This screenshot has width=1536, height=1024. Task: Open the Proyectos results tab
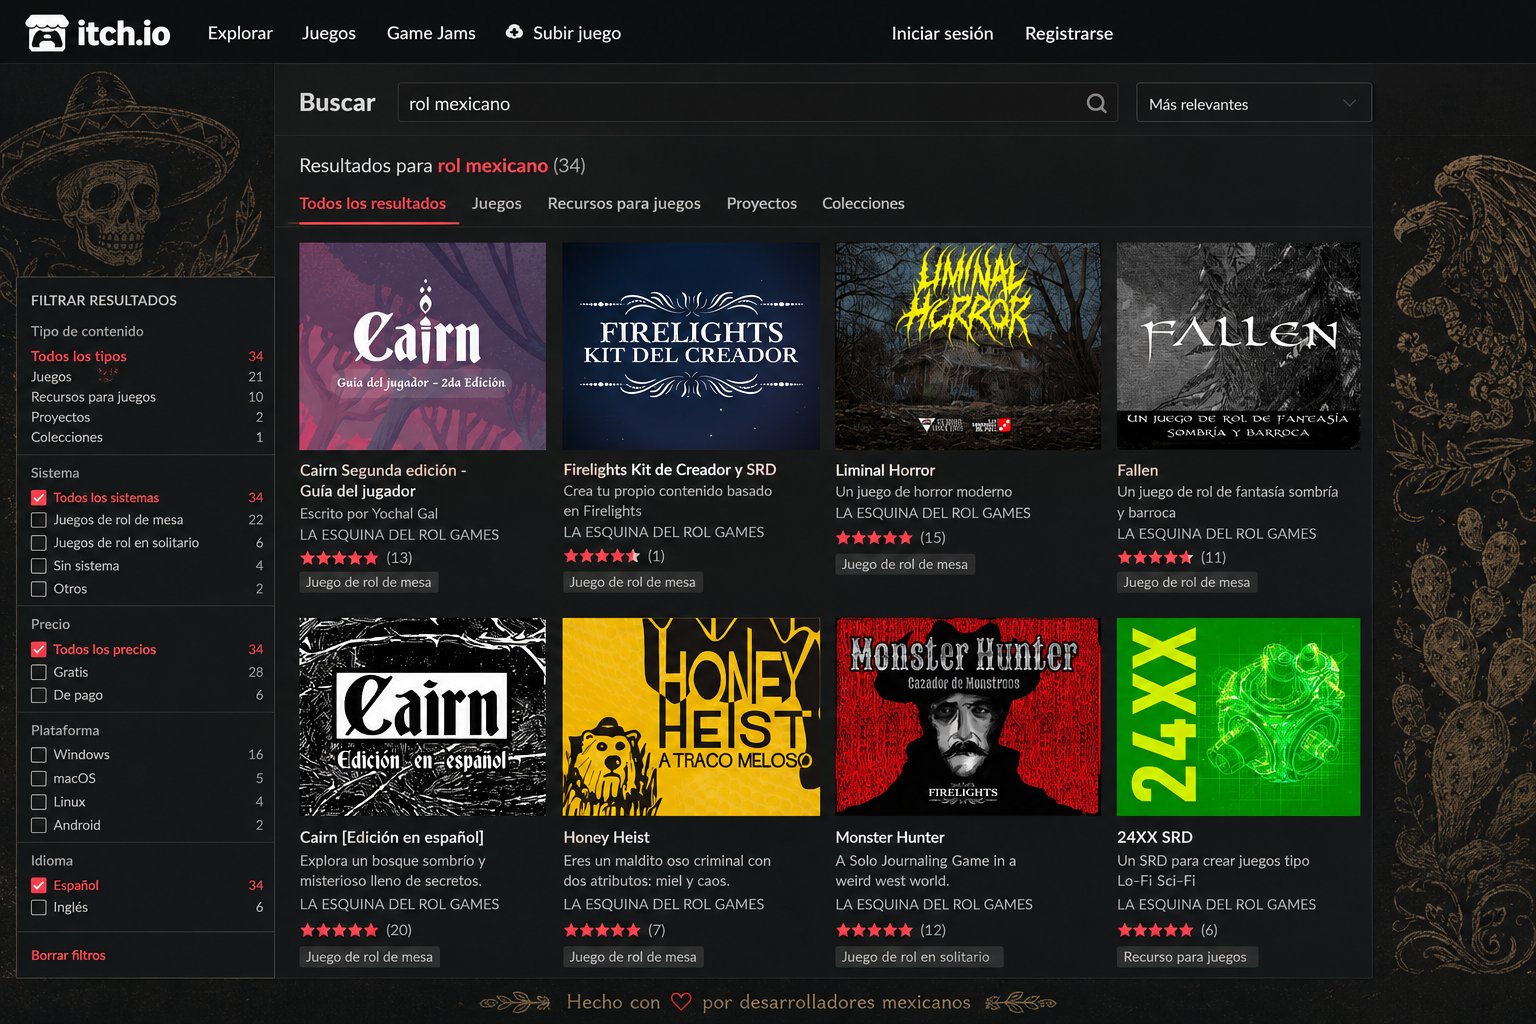[762, 203]
